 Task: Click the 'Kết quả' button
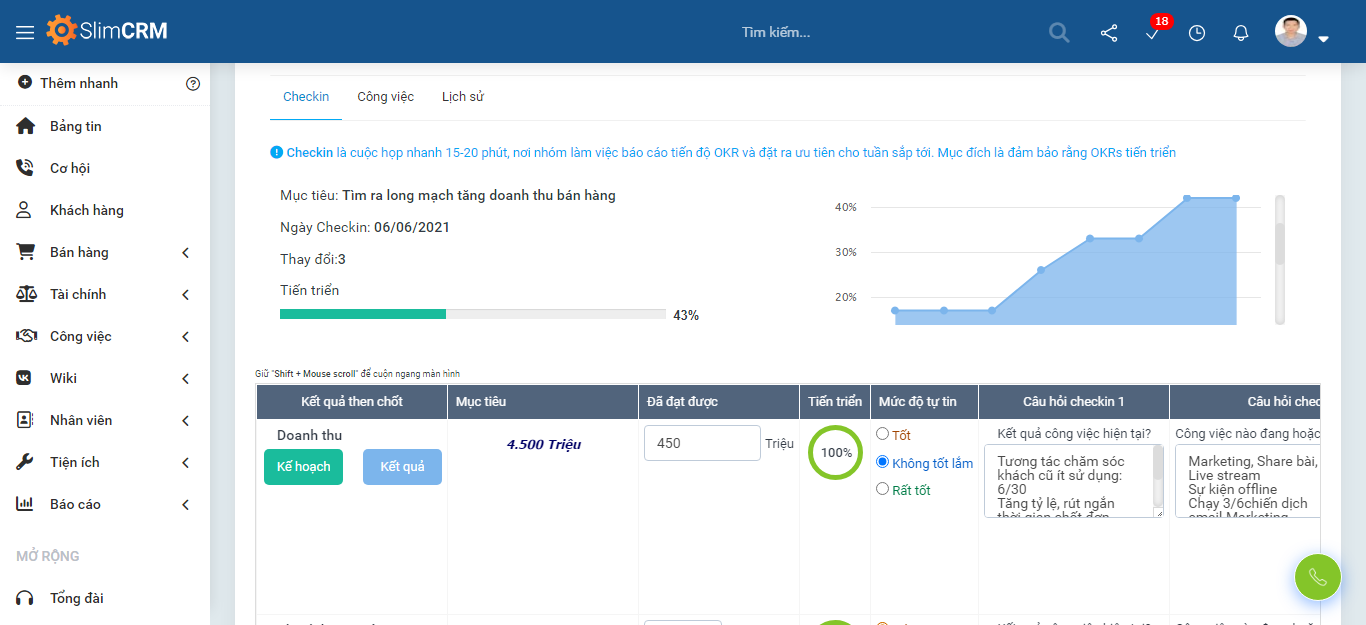(x=402, y=467)
